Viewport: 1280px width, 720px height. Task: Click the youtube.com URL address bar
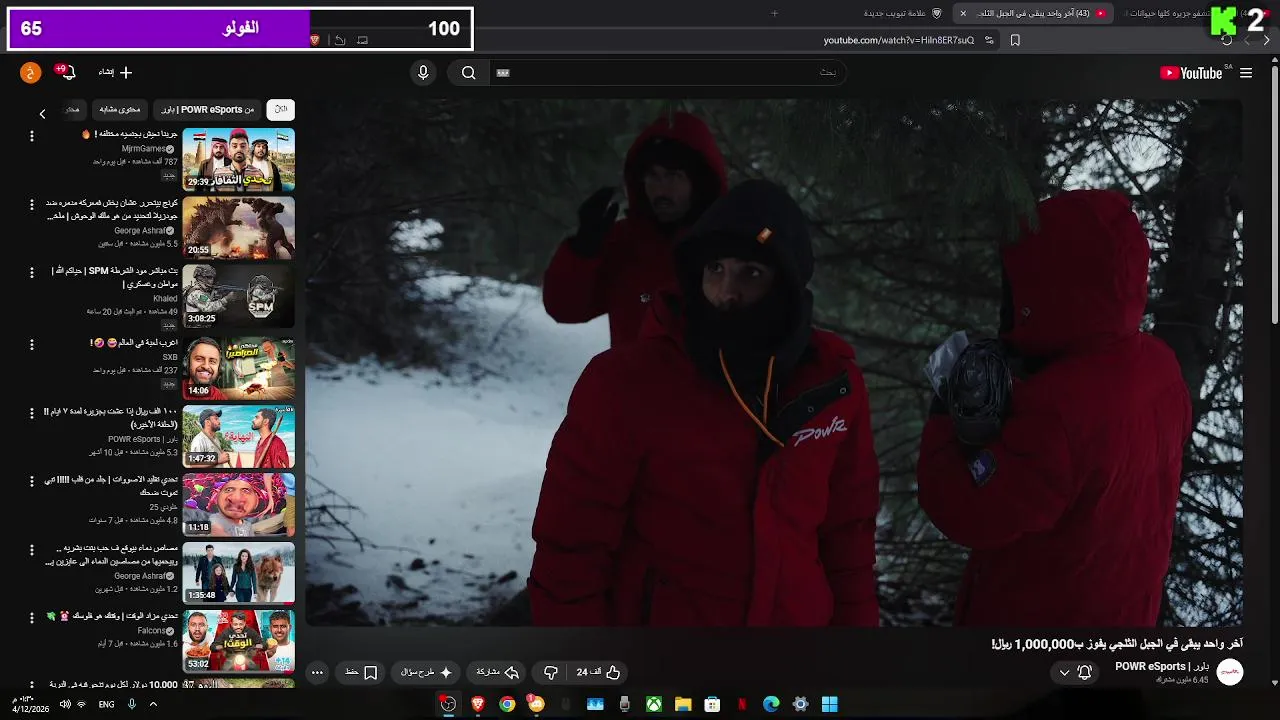pyautogui.click(x=898, y=40)
